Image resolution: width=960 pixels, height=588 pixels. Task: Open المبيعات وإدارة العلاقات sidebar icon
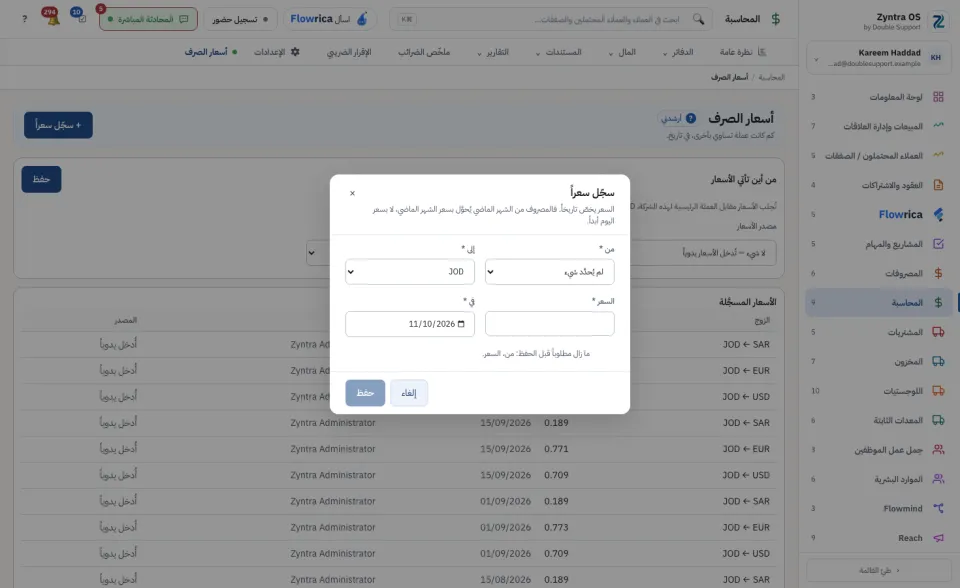[x=938, y=126]
